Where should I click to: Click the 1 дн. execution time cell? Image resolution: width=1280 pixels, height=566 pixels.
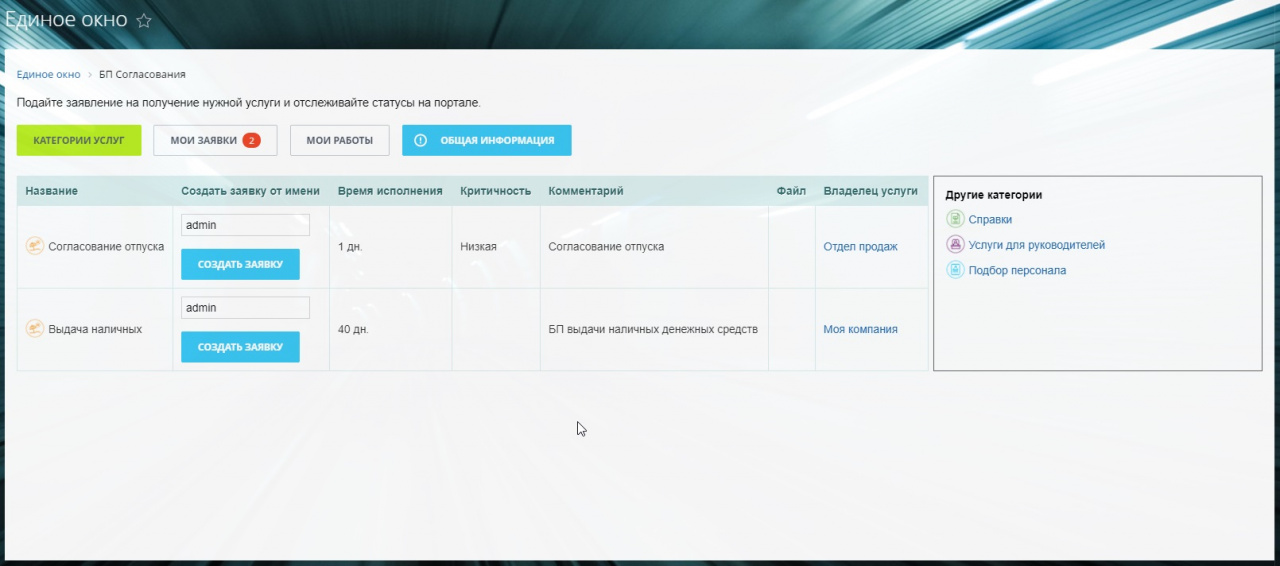(x=350, y=246)
